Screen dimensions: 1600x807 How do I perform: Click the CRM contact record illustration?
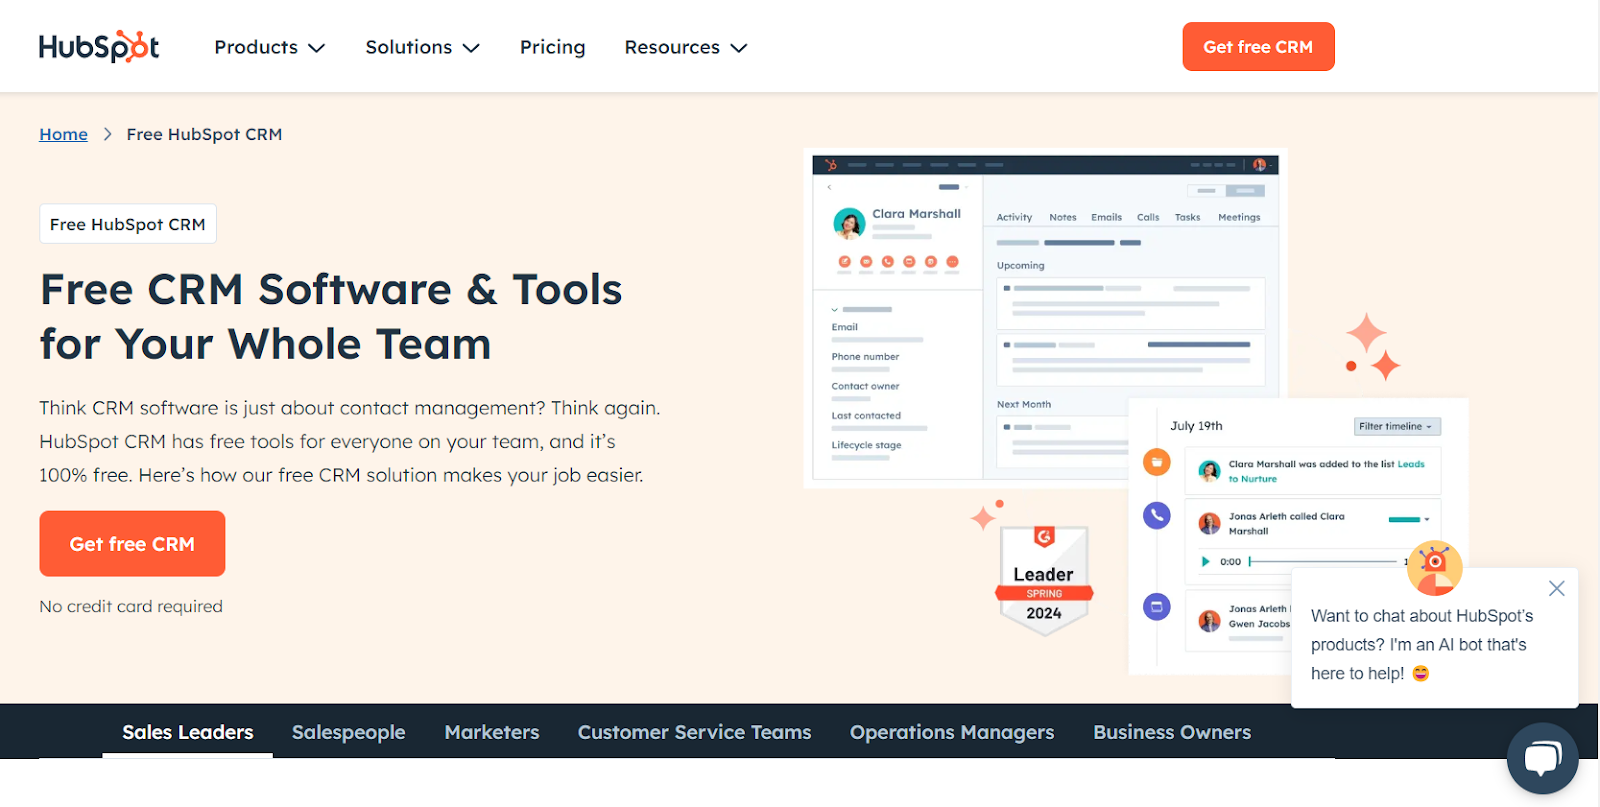pyautogui.click(x=1045, y=318)
